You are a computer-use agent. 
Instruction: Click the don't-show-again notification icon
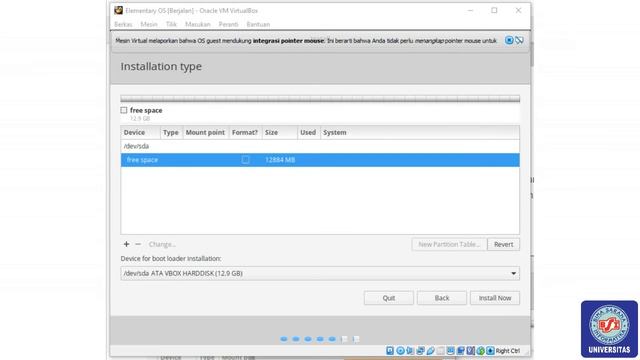pos(519,40)
